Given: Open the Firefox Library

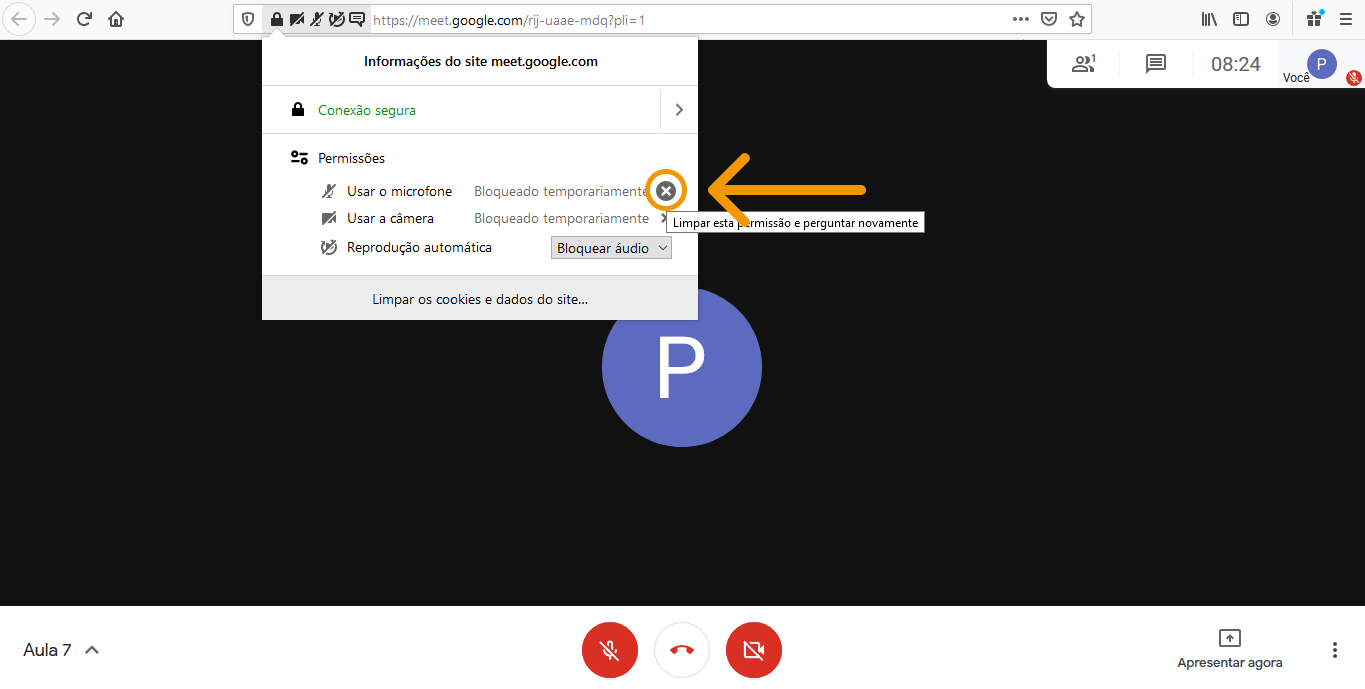Looking at the screenshot, I should pos(1209,19).
